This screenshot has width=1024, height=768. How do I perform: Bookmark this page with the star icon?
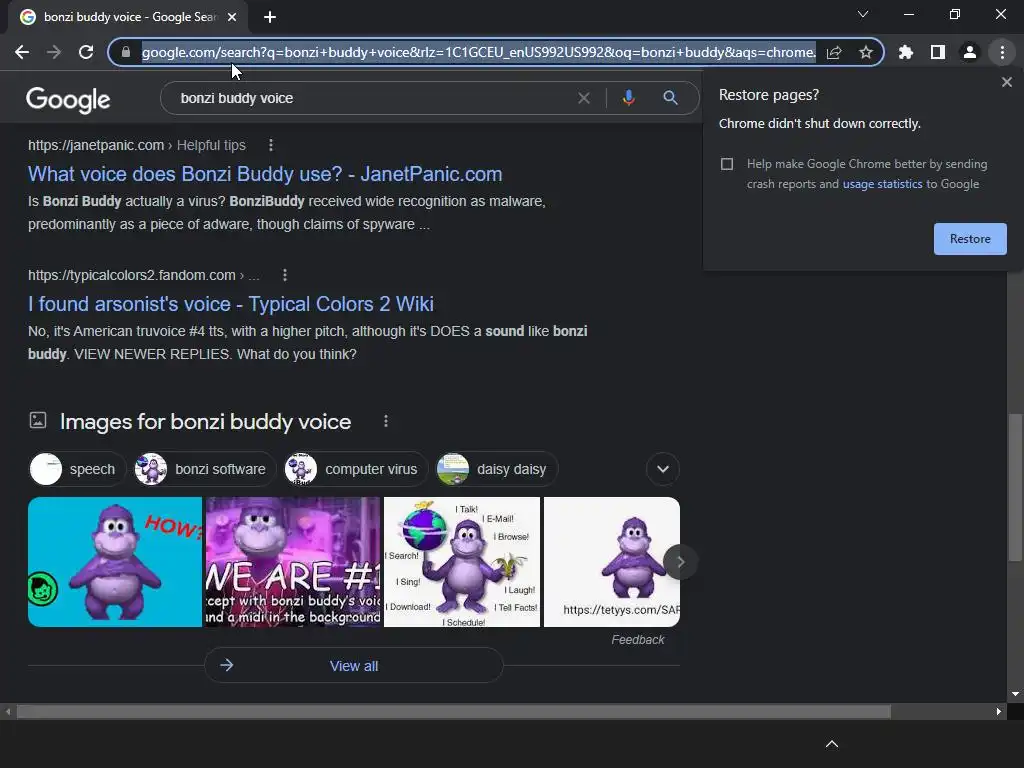(x=866, y=52)
